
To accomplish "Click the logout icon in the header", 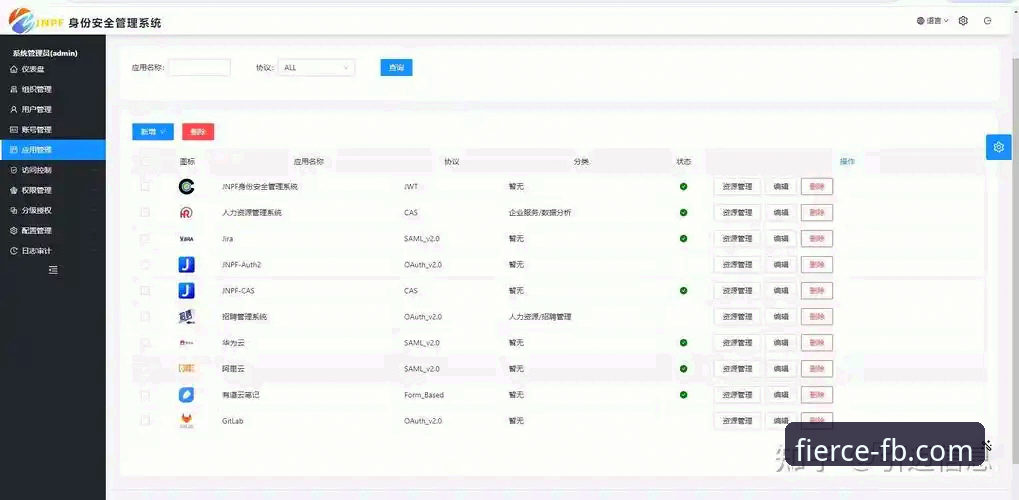I will tap(988, 21).
